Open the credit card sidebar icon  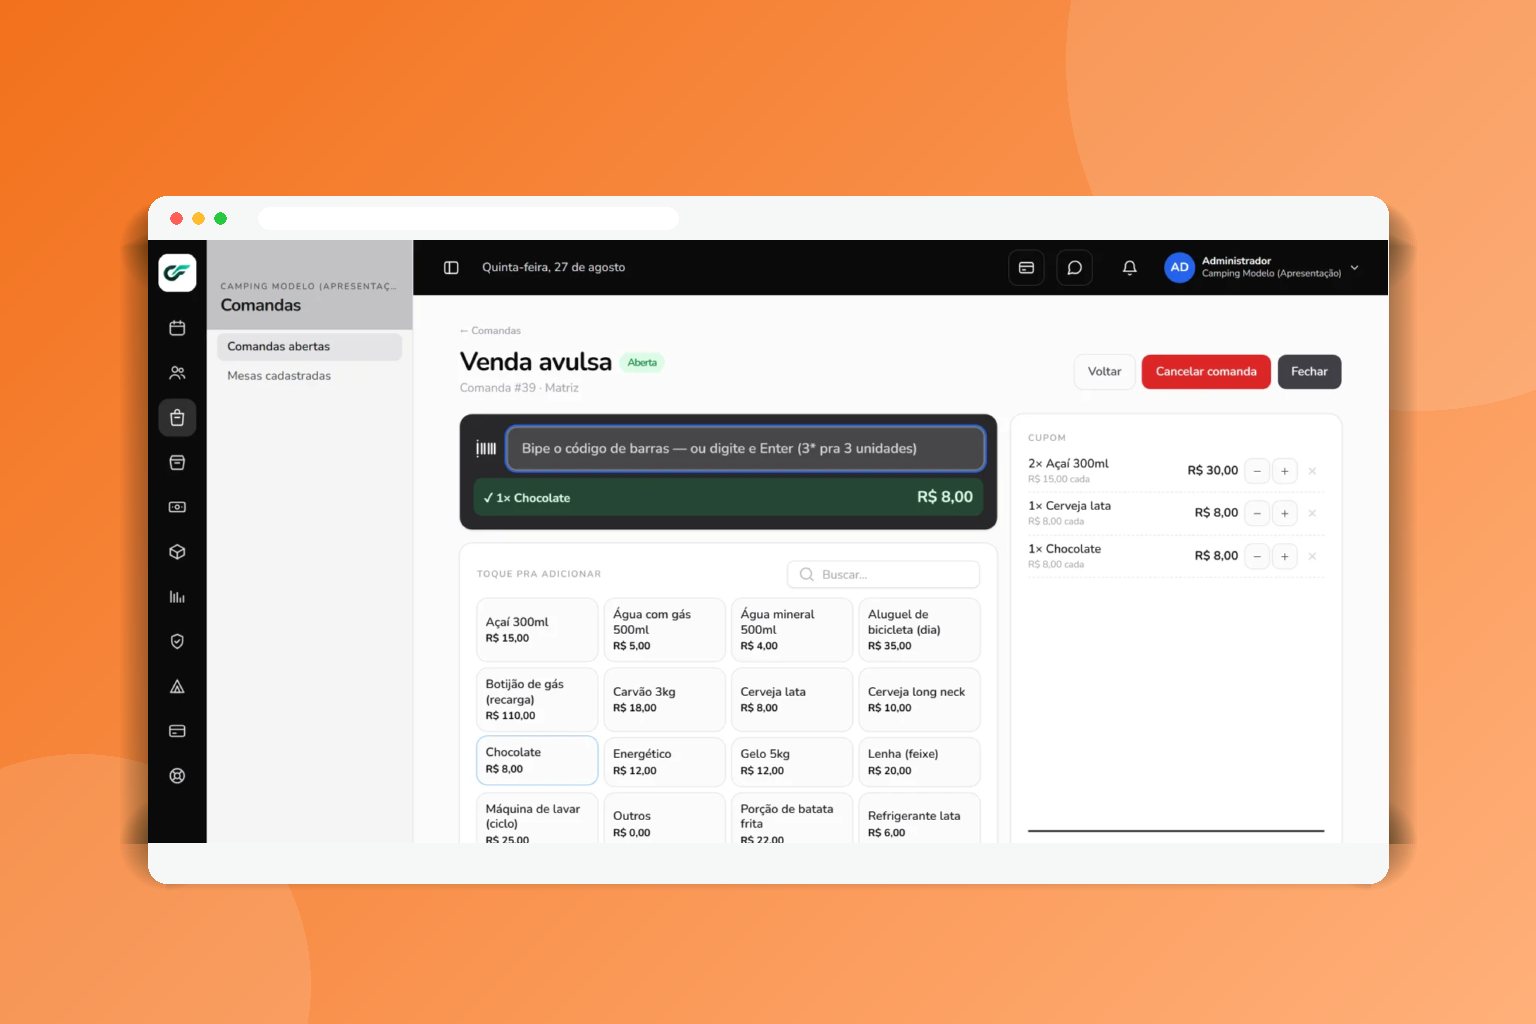[177, 731]
